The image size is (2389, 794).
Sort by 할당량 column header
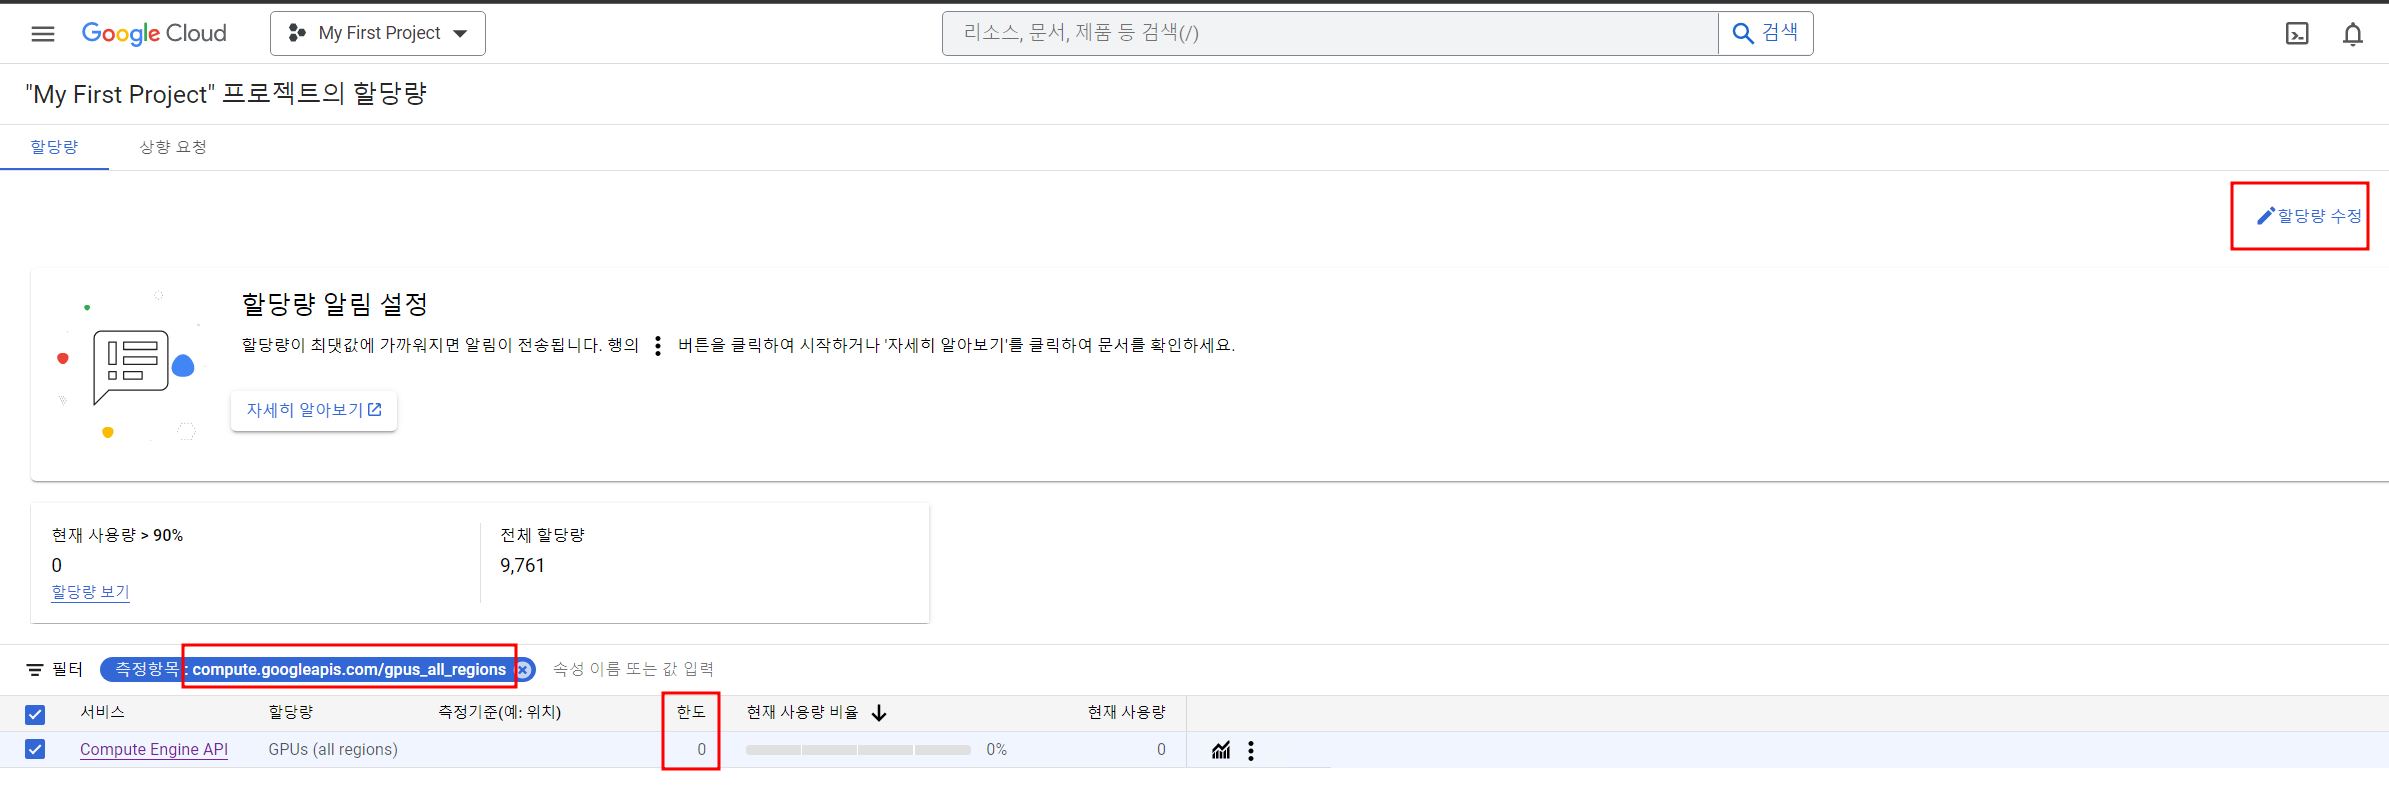pos(290,712)
